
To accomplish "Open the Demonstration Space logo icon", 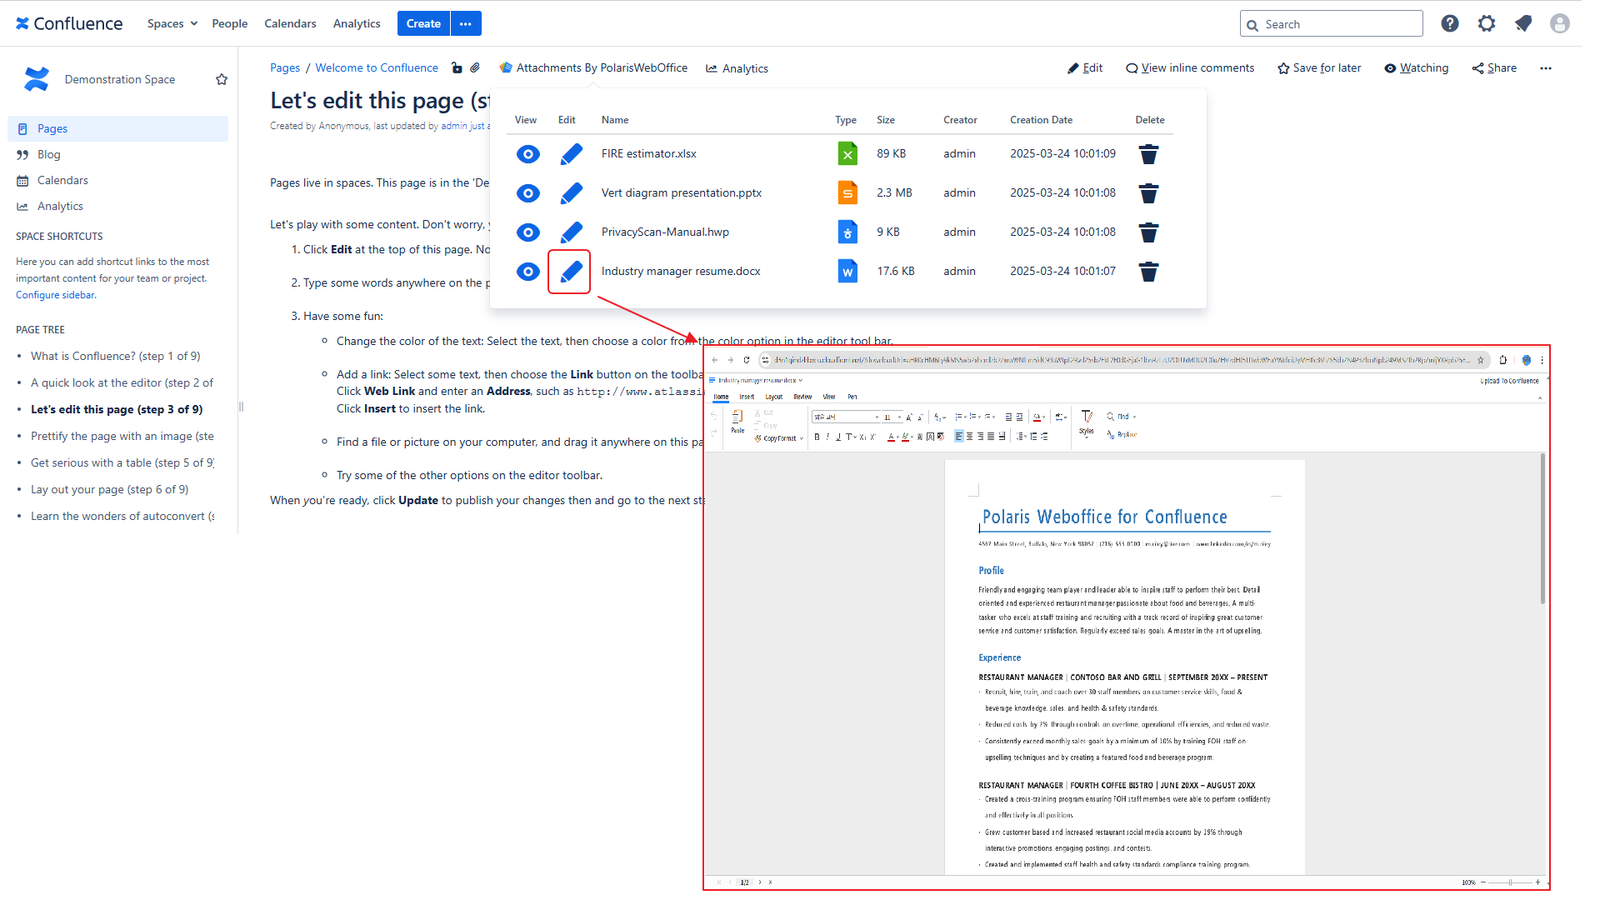I will click(37, 79).
